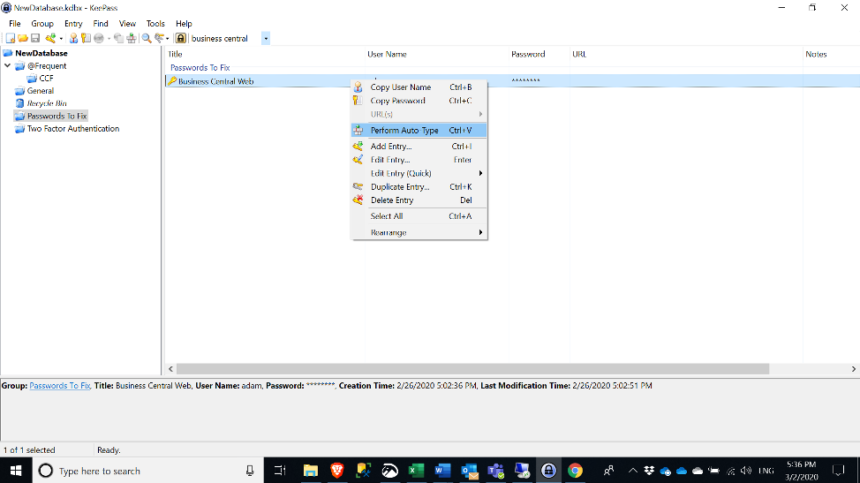Choose Add Entry... in context menu
This screenshot has height=483, width=860.
coord(419,146)
